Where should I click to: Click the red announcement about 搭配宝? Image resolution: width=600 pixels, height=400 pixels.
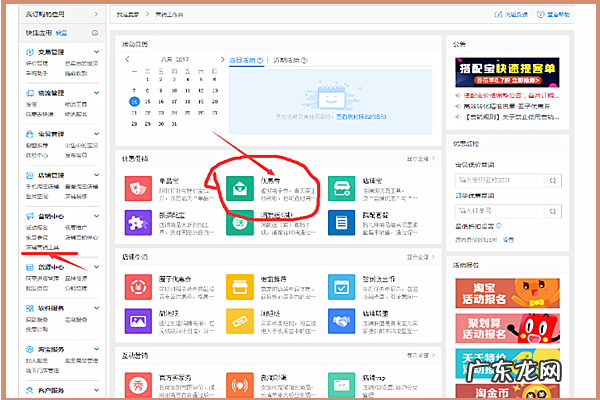coord(511,95)
